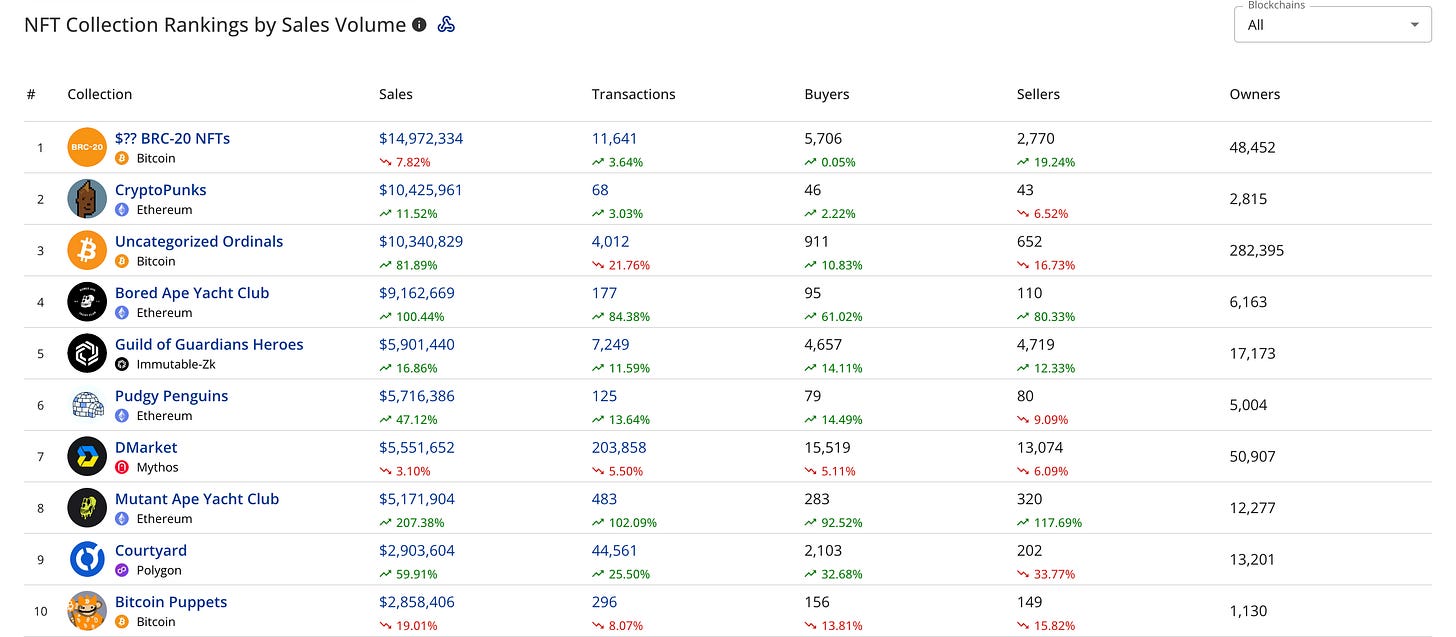The image size is (1456, 637).
Task: Open the Pudgy Penguins collection link
Action: (172, 396)
